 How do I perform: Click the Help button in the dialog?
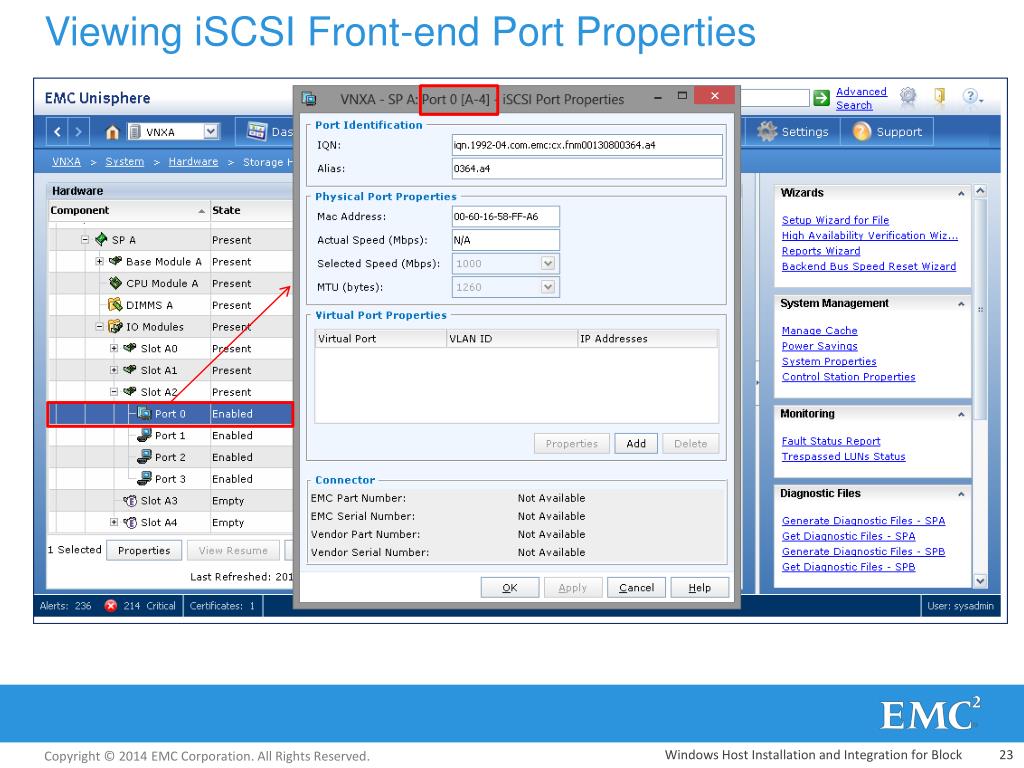699,588
